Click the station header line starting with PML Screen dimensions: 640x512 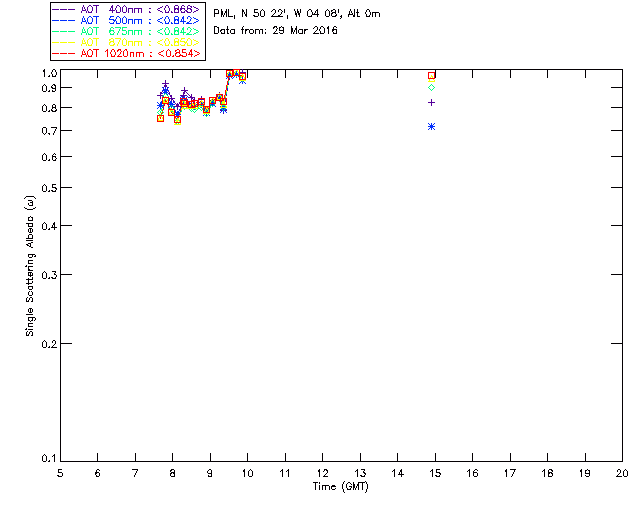[x=297, y=14]
